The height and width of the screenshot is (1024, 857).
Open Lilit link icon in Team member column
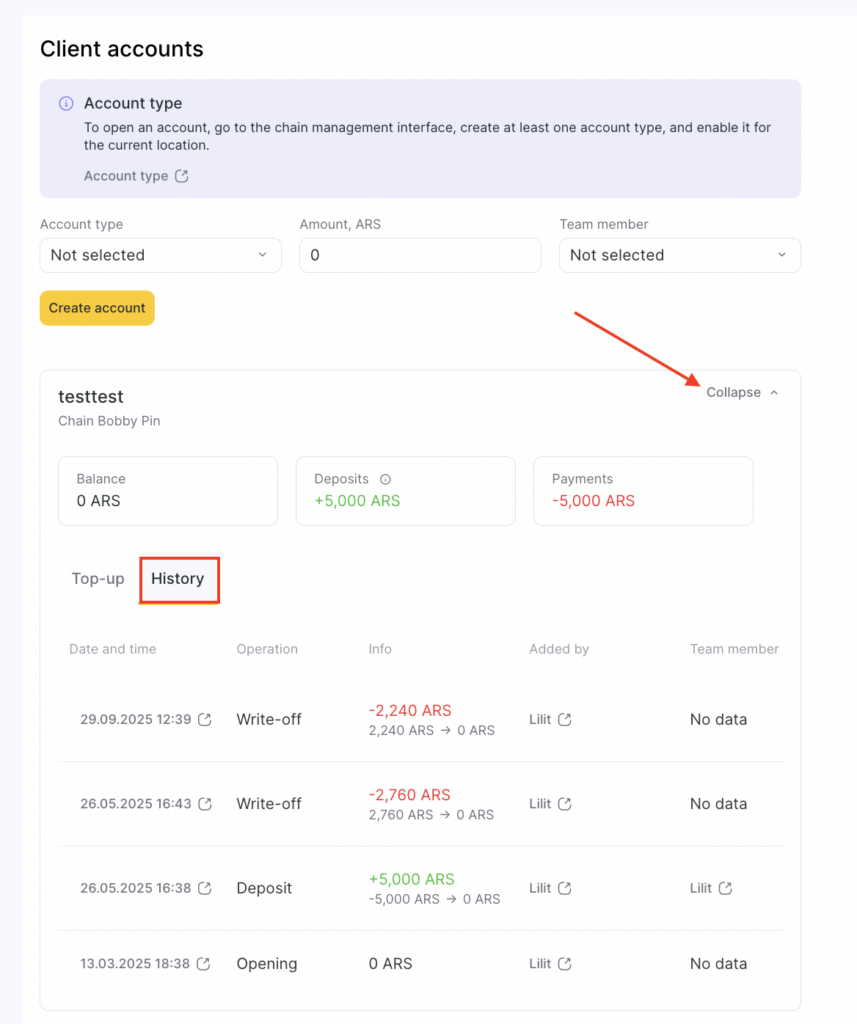[726, 888]
